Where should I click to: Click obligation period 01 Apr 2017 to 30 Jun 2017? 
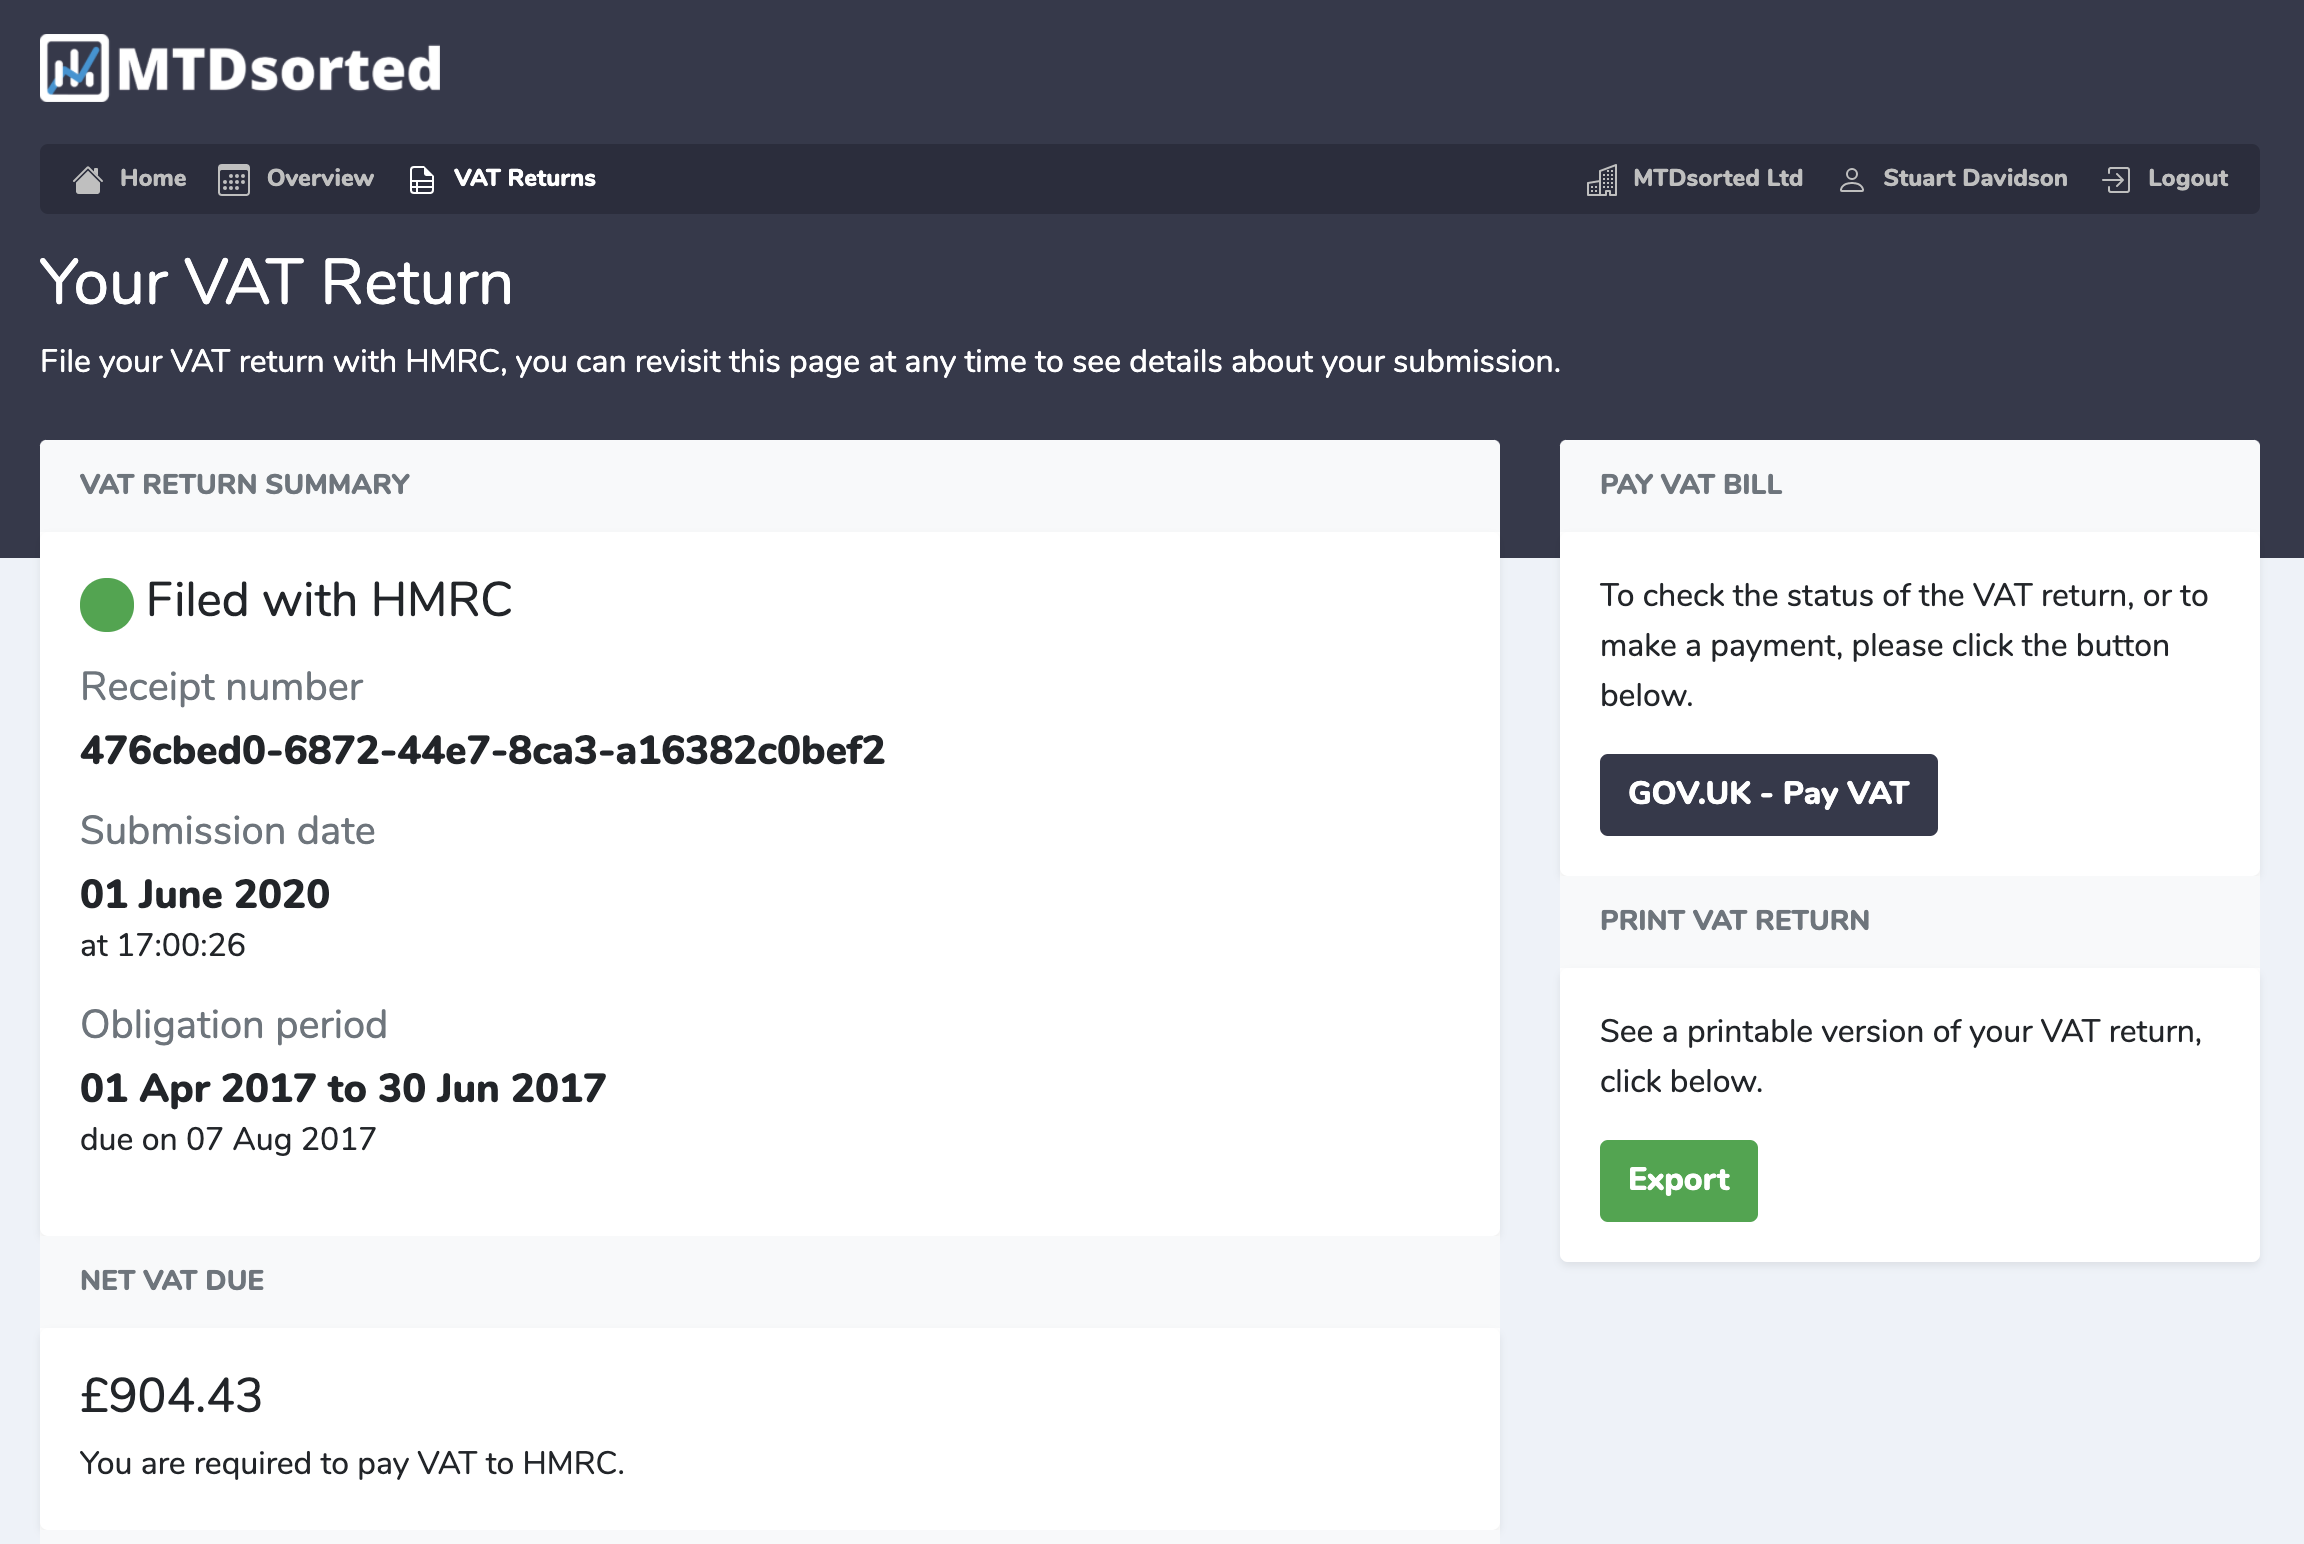click(x=343, y=1088)
